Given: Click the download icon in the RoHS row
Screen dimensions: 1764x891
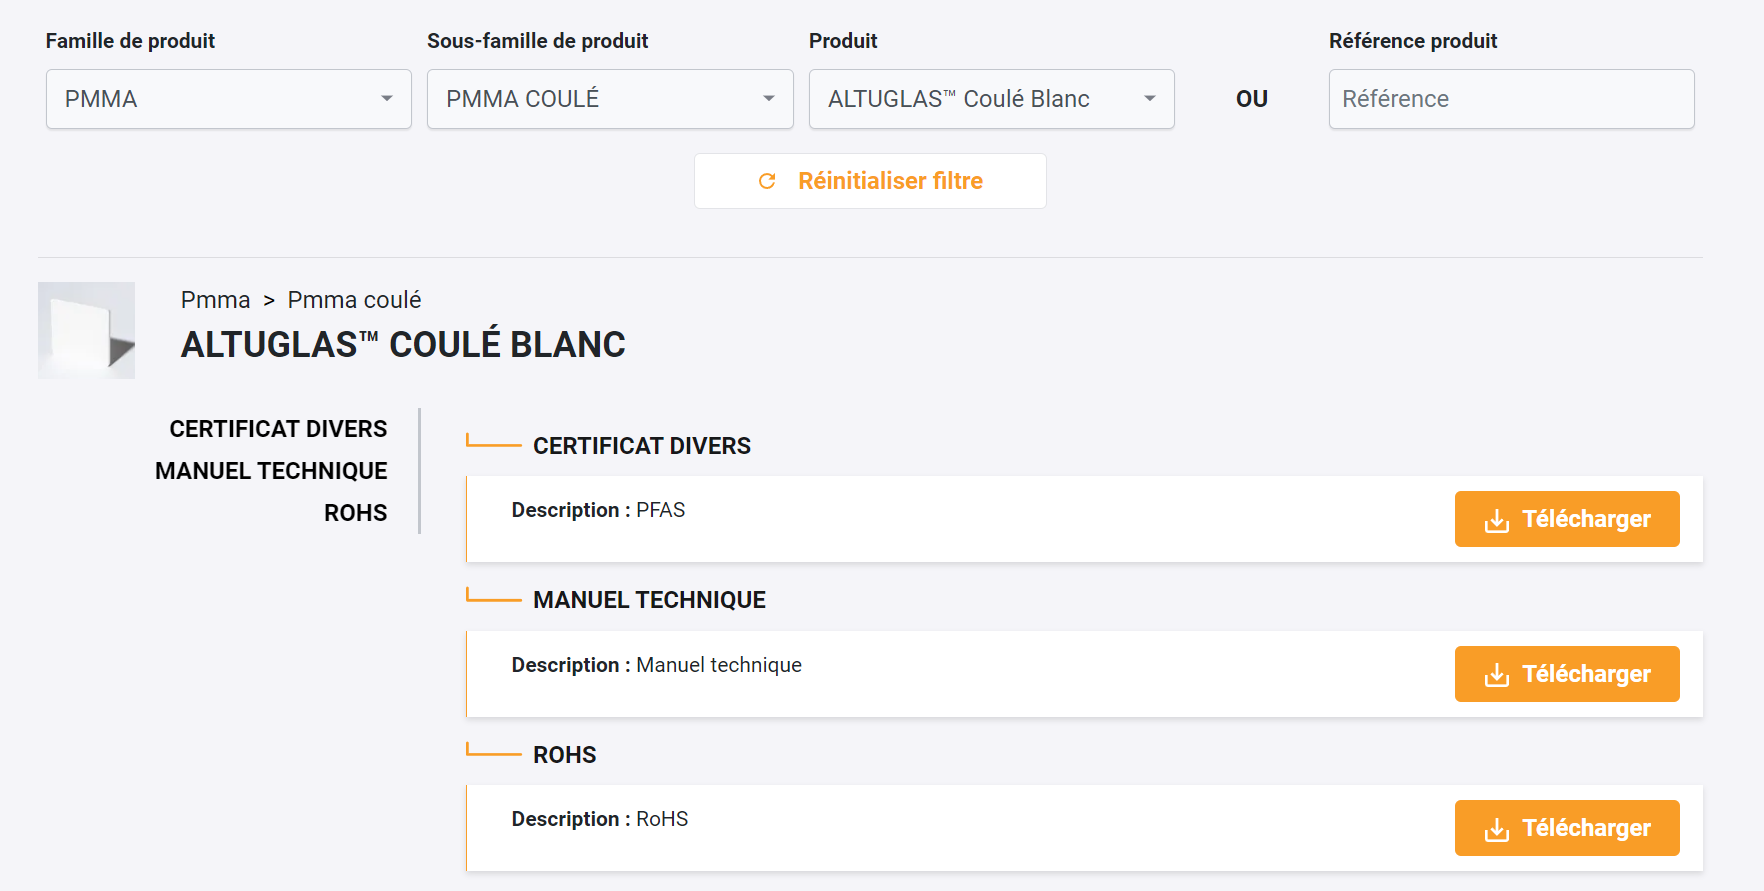Looking at the screenshot, I should [x=1496, y=829].
